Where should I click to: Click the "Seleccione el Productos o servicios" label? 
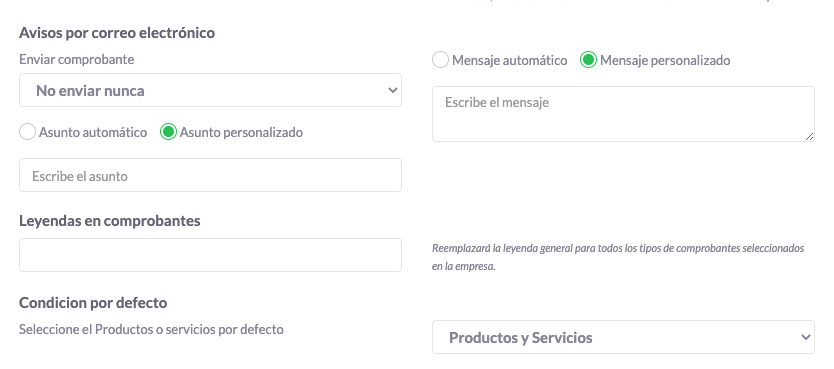[x=151, y=330]
